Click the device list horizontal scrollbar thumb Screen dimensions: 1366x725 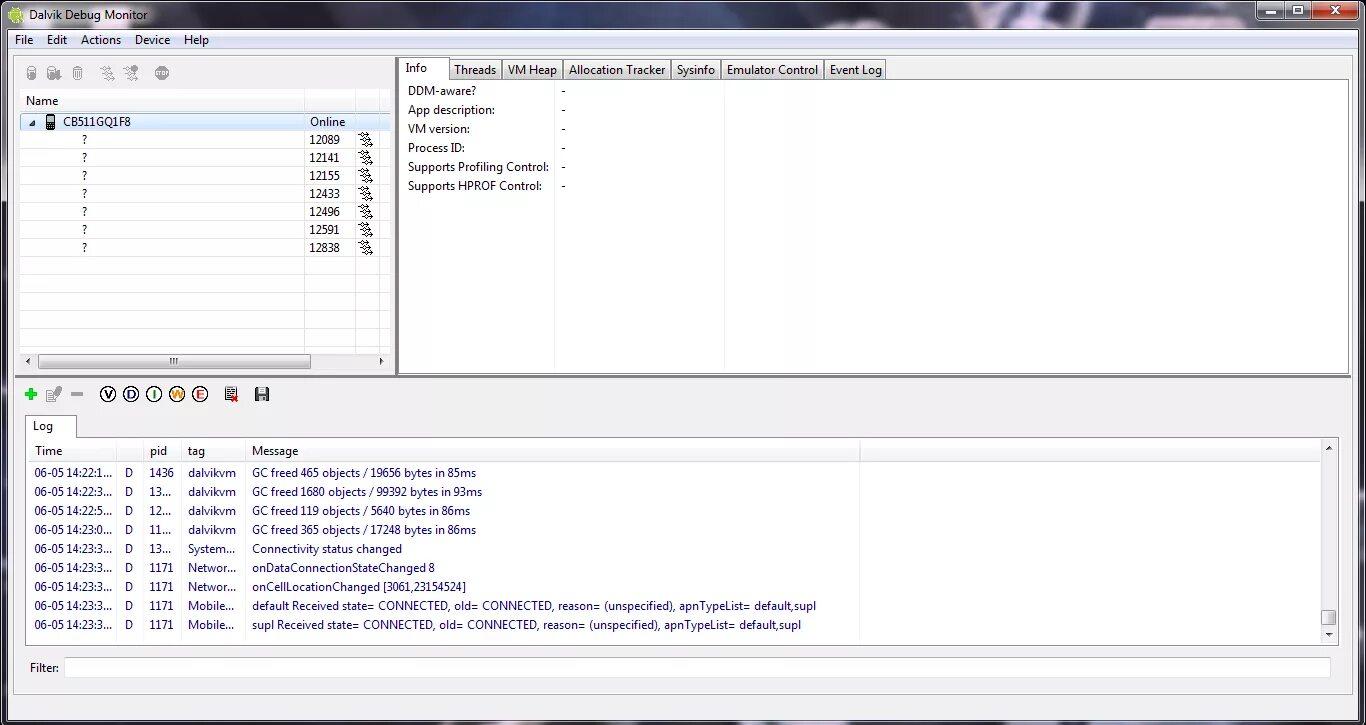(174, 361)
